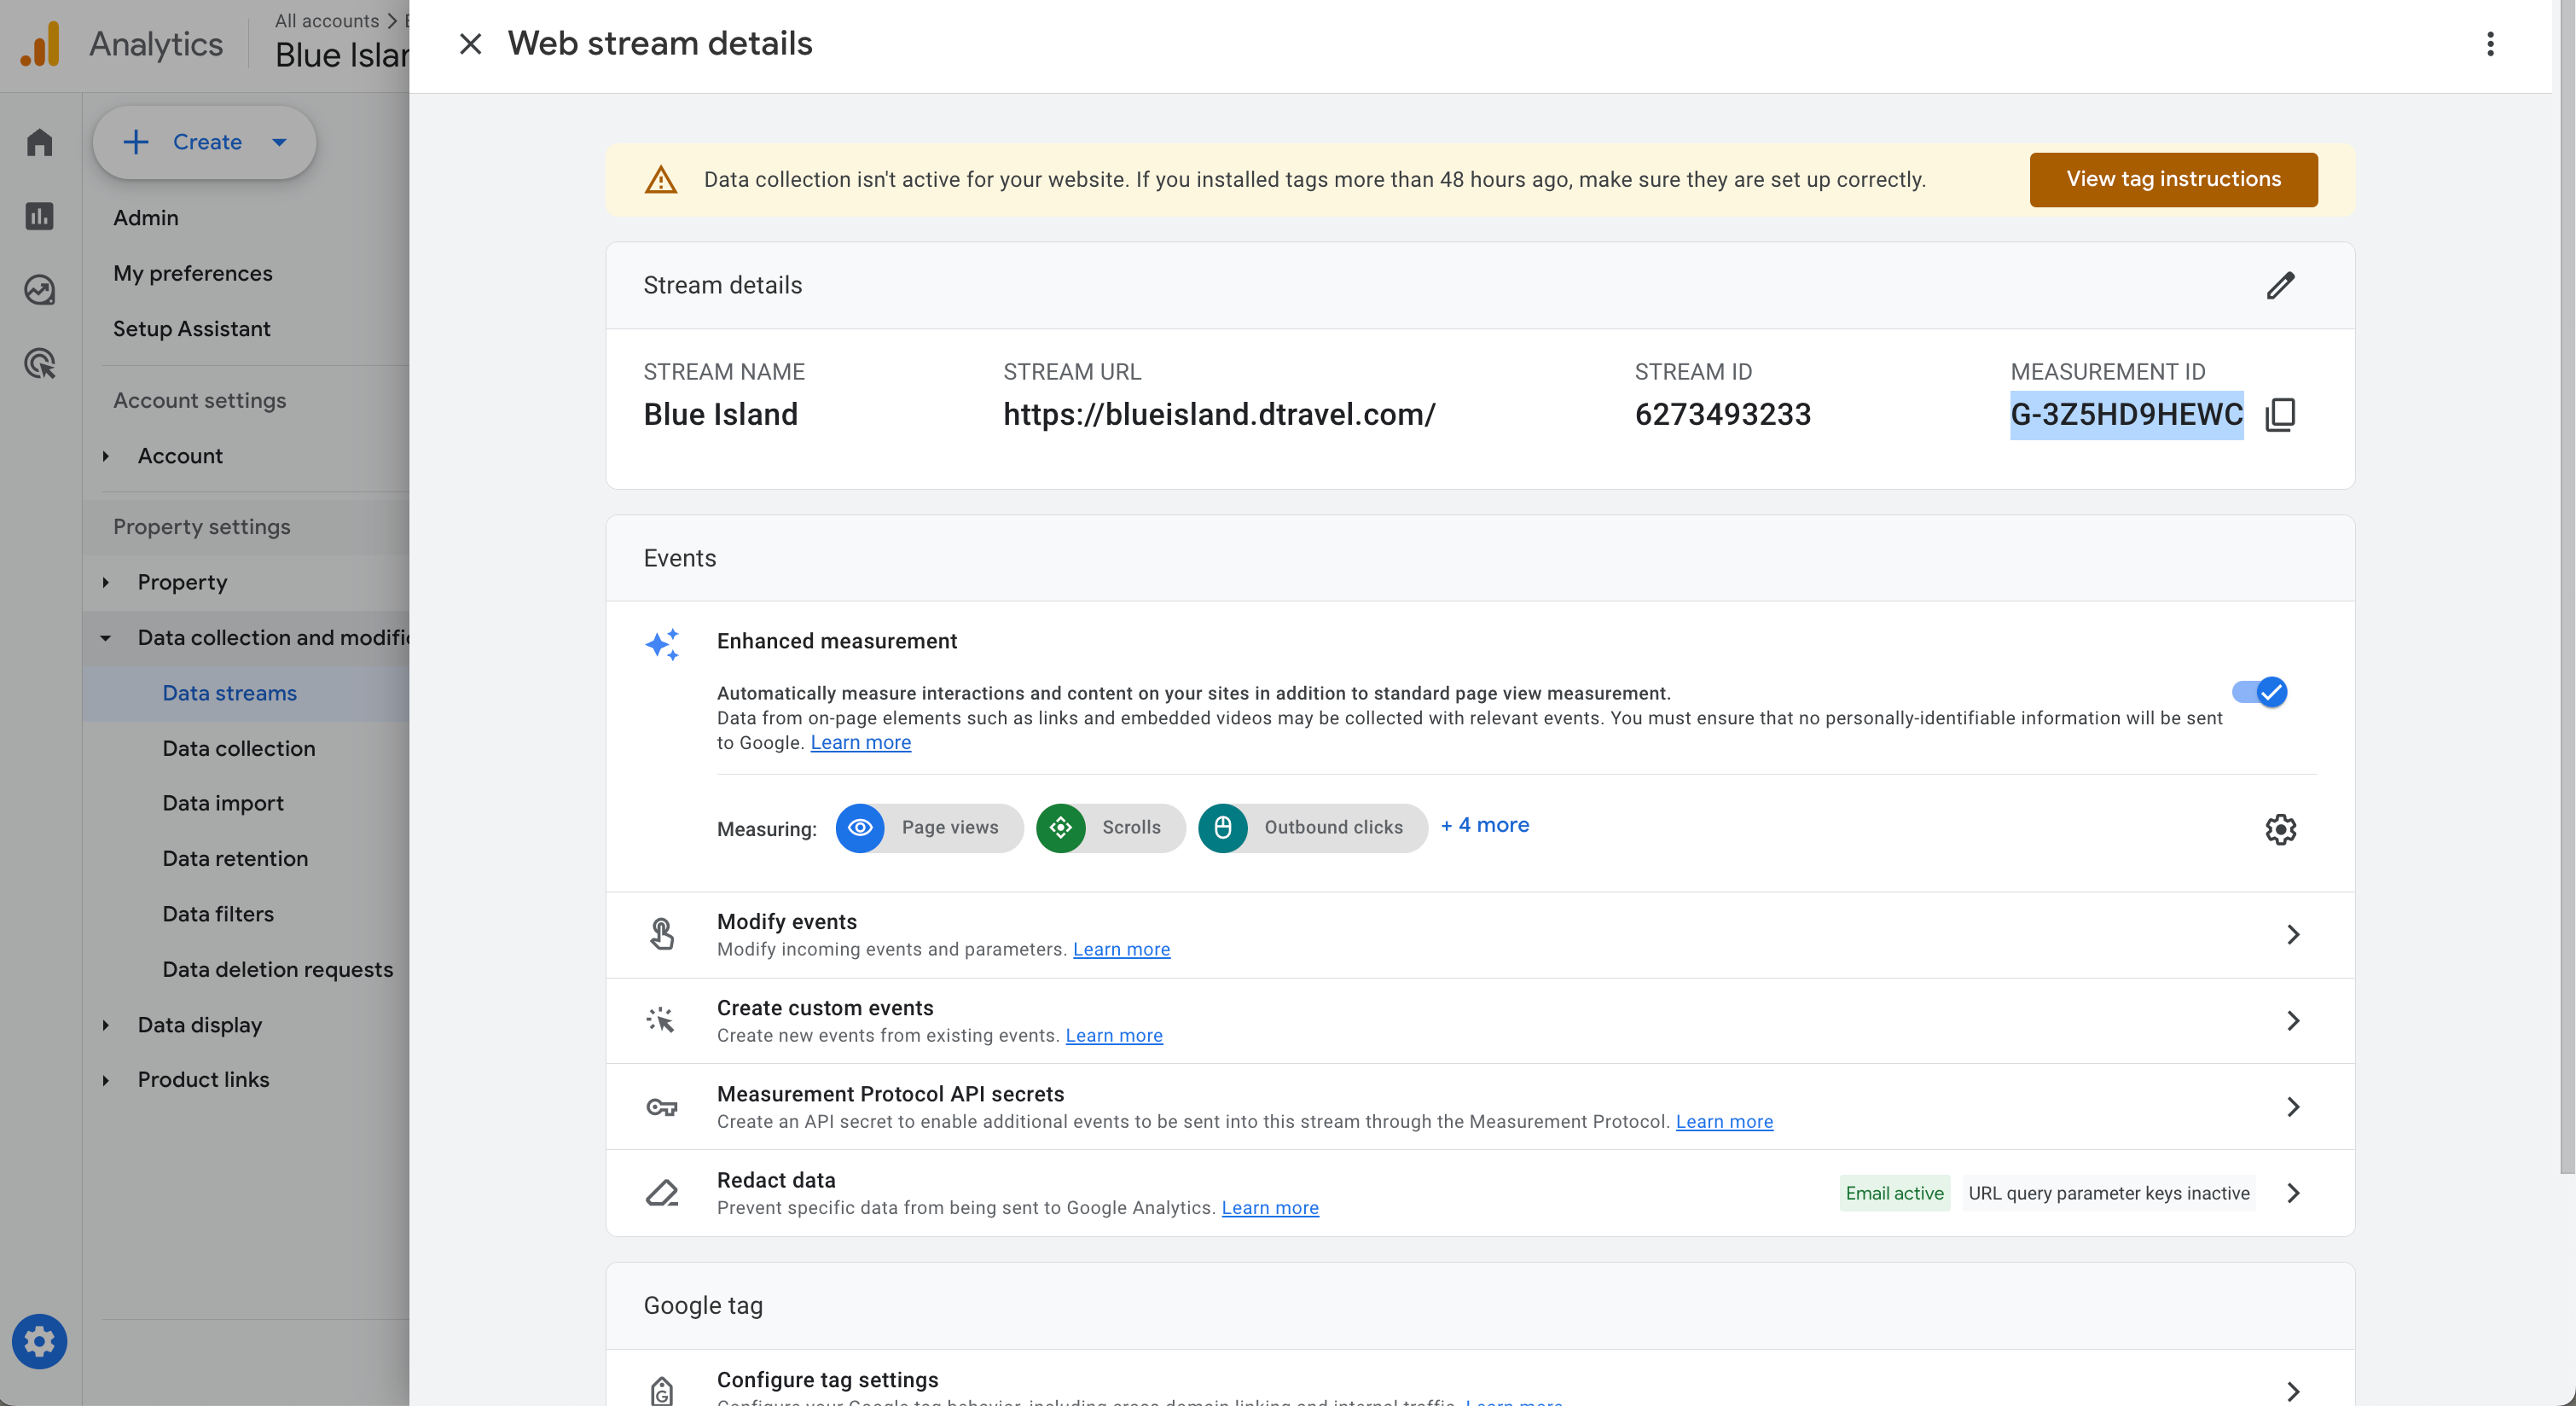
Task: Expand the Product links tree item
Action: [x=106, y=1080]
